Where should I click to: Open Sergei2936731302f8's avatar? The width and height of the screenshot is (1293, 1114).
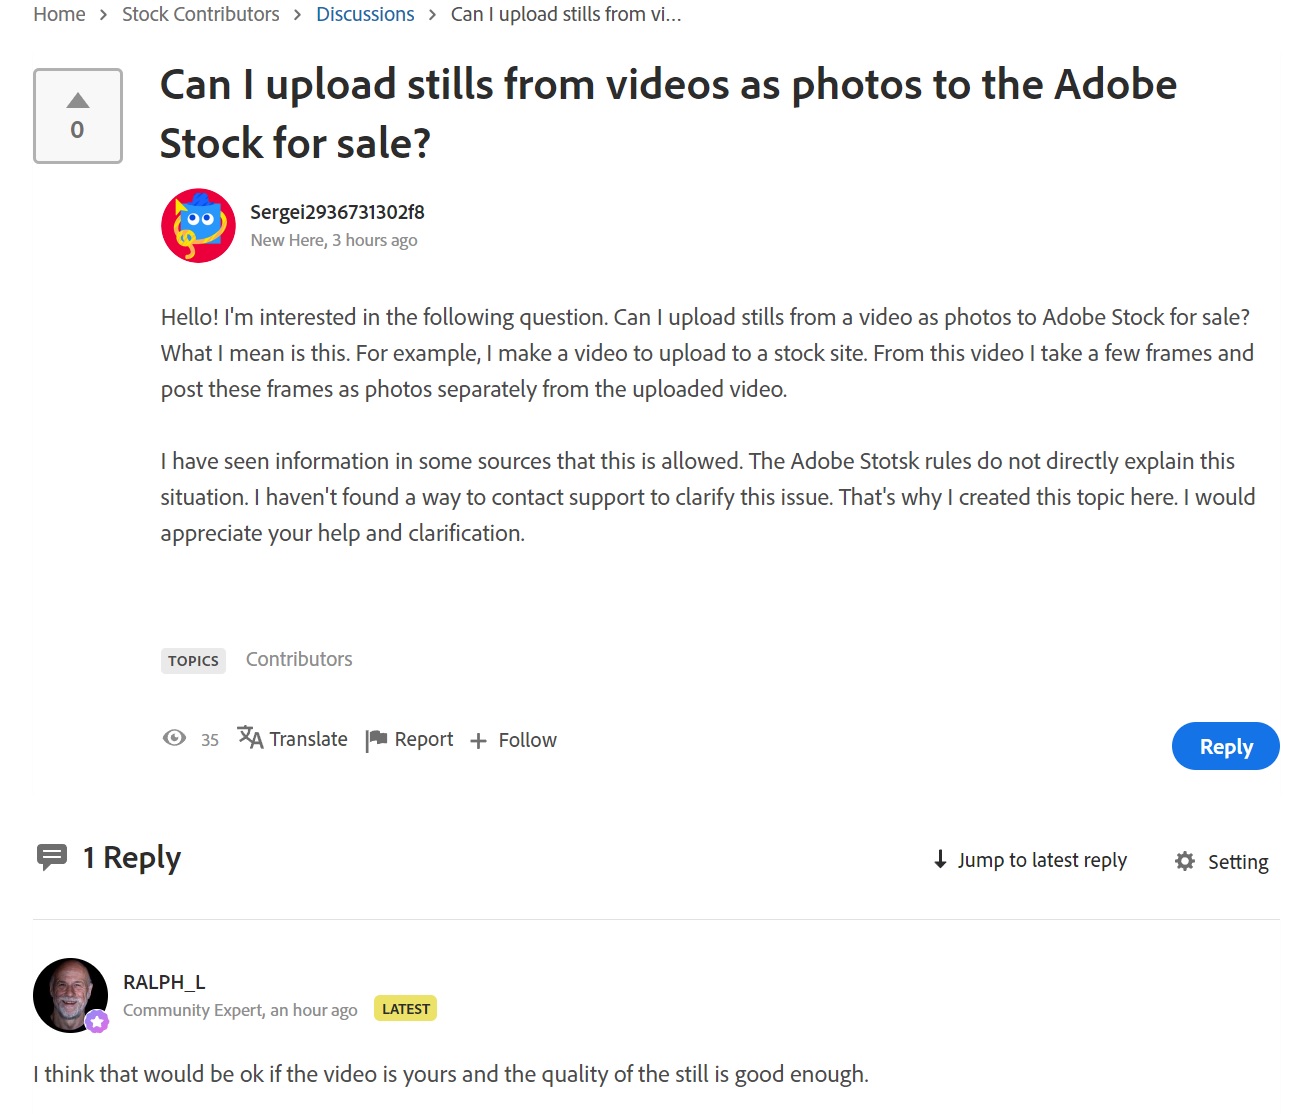198,225
